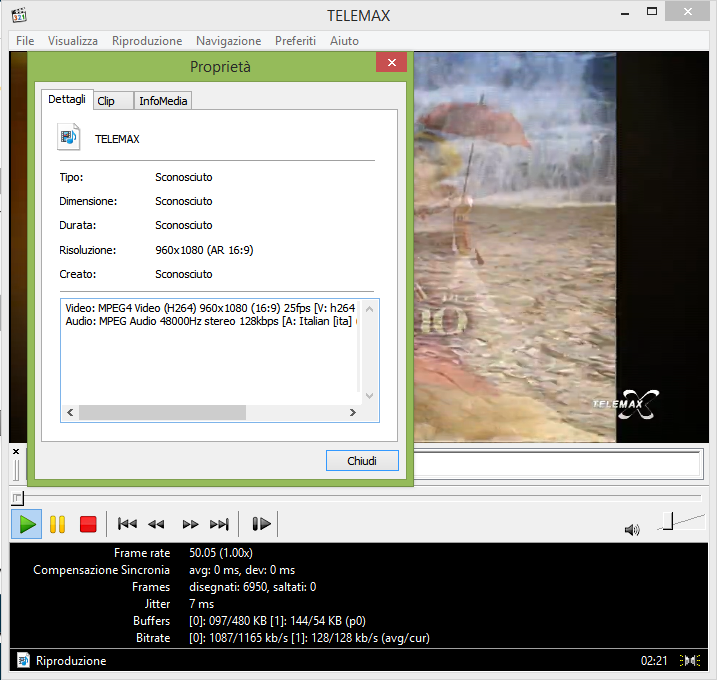Click the Audio MPEG Audio stream line
This screenshot has width=717, height=680.
[210, 321]
